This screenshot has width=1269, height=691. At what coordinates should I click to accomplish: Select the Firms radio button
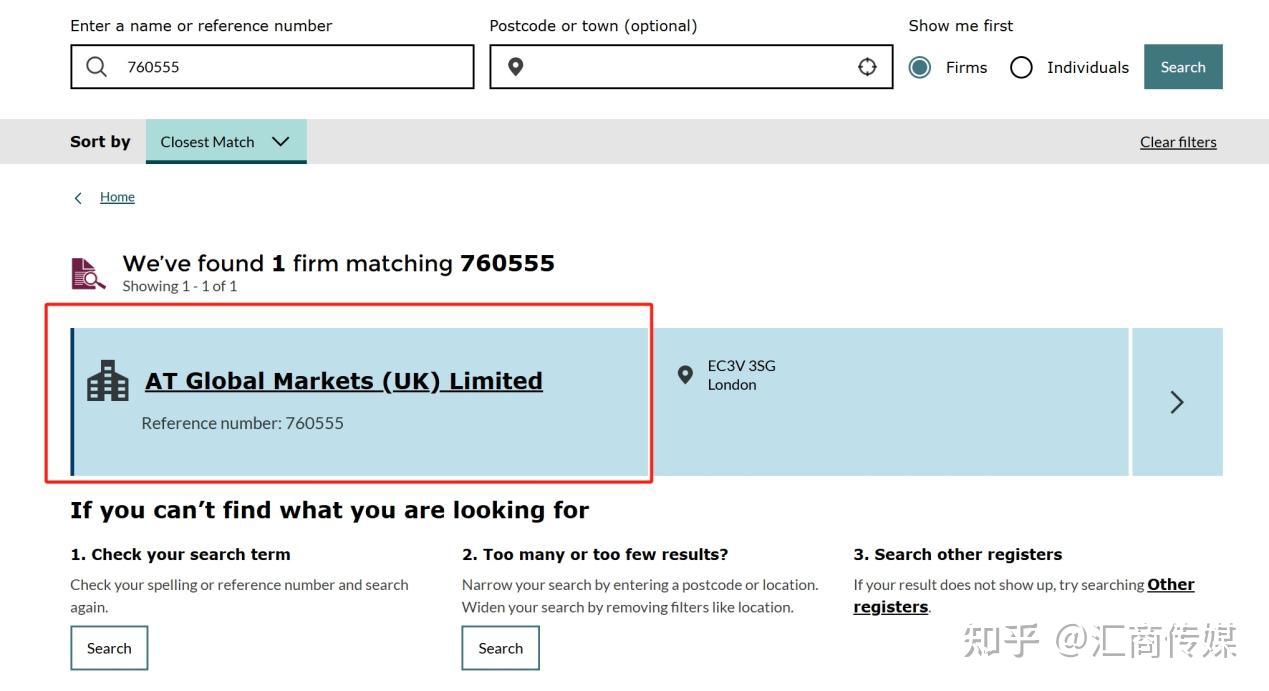(920, 67)
